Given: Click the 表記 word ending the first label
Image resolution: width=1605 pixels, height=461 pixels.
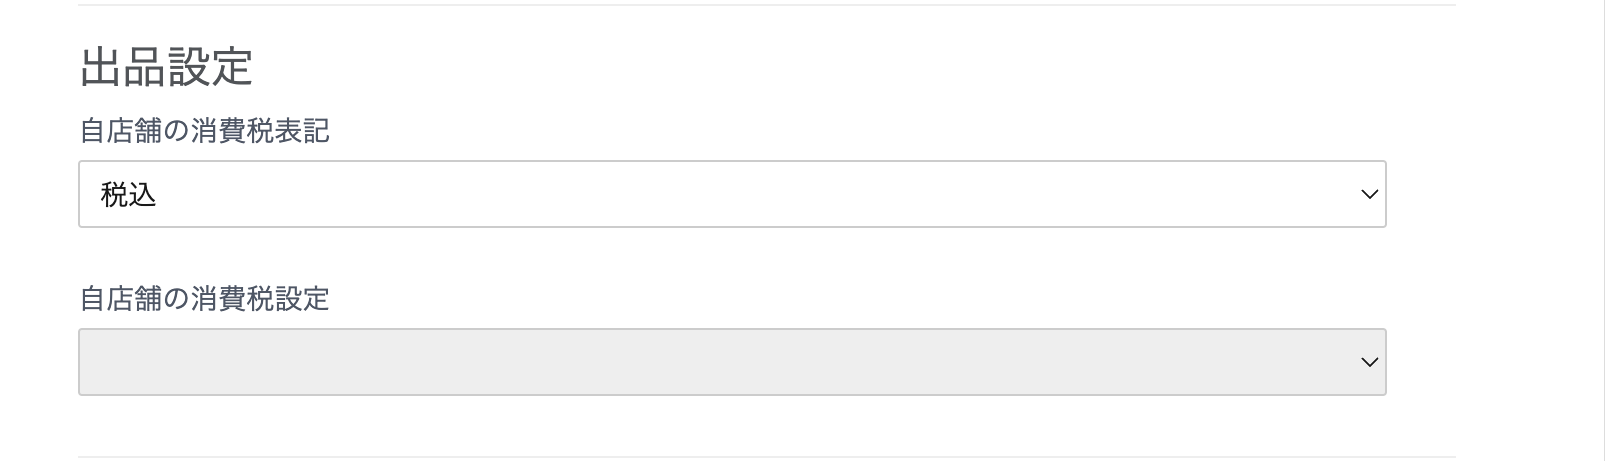Looking at the screenshot, I should 302,131.
